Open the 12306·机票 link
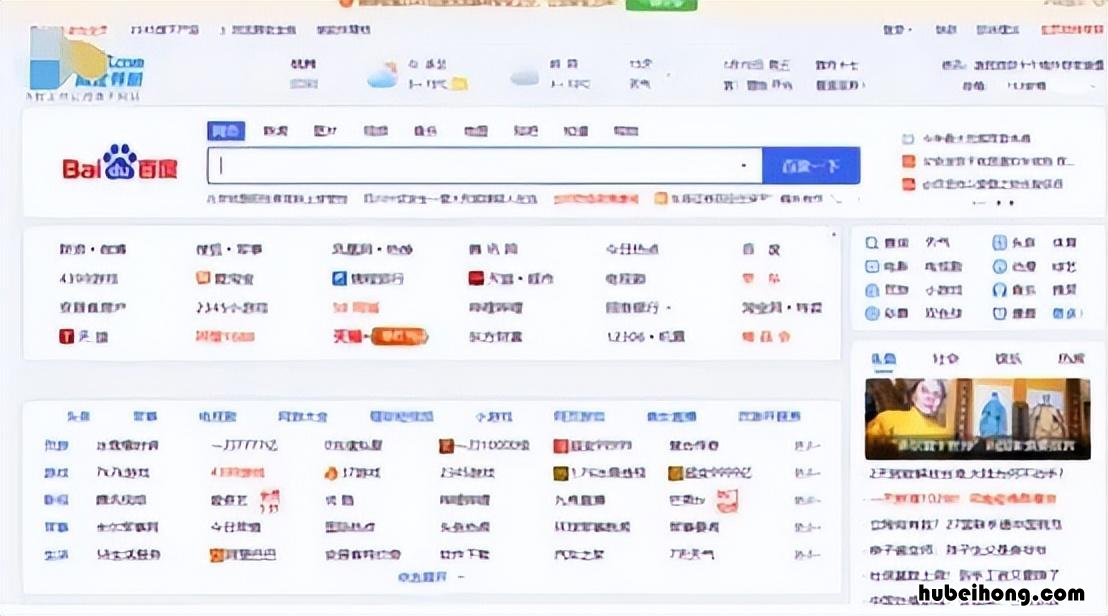Viewport: 1108px width, 616px height. pos(645,336)
